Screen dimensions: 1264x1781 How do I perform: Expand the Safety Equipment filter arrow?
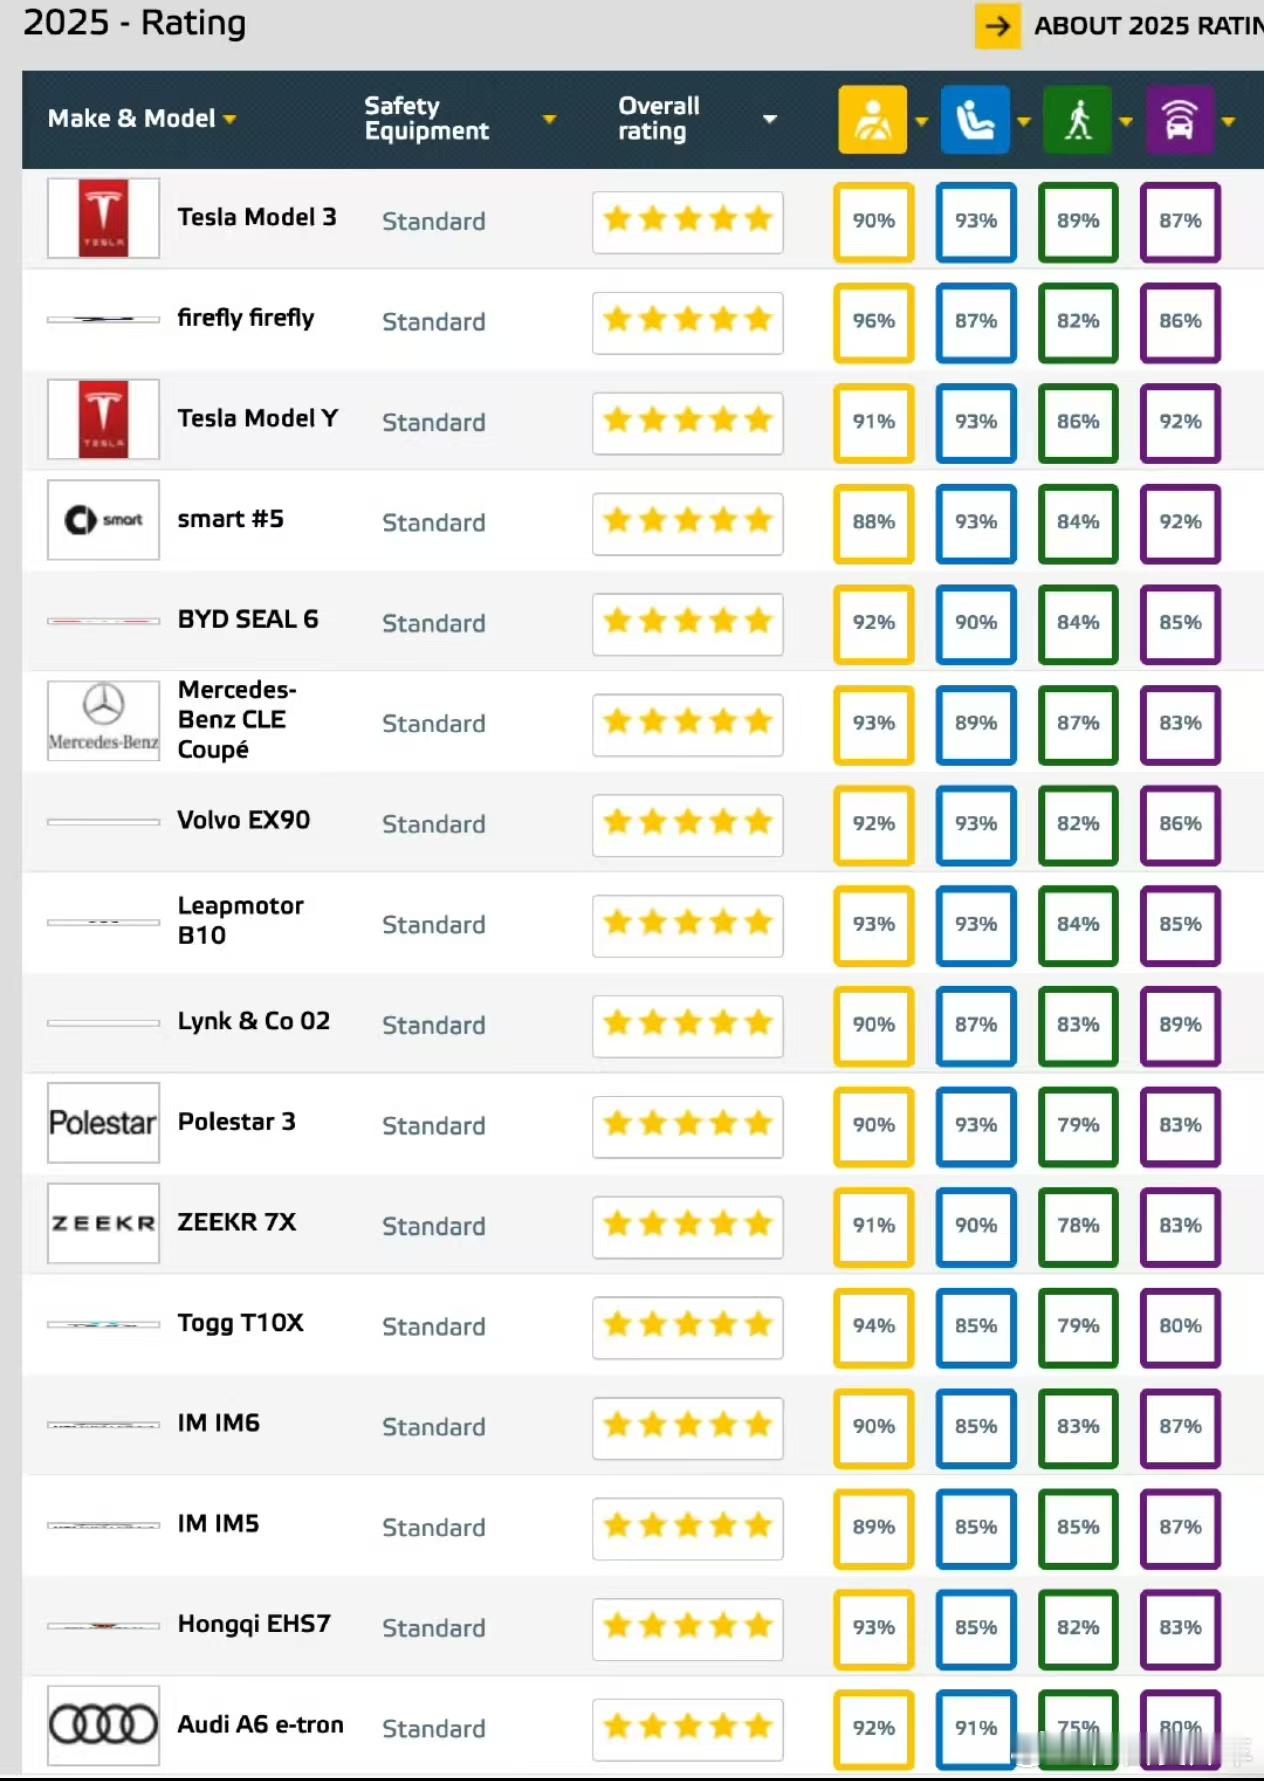click(549, 119)
